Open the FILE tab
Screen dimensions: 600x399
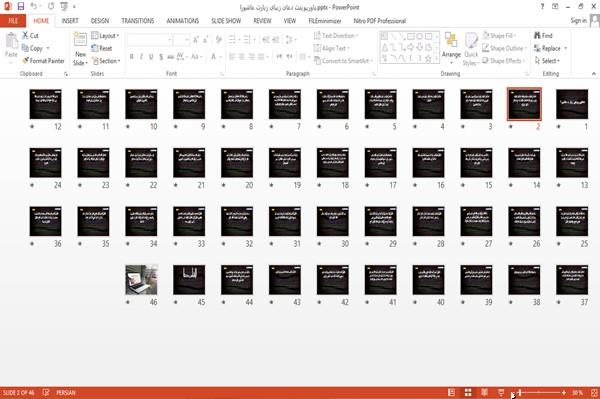point(13,21)
